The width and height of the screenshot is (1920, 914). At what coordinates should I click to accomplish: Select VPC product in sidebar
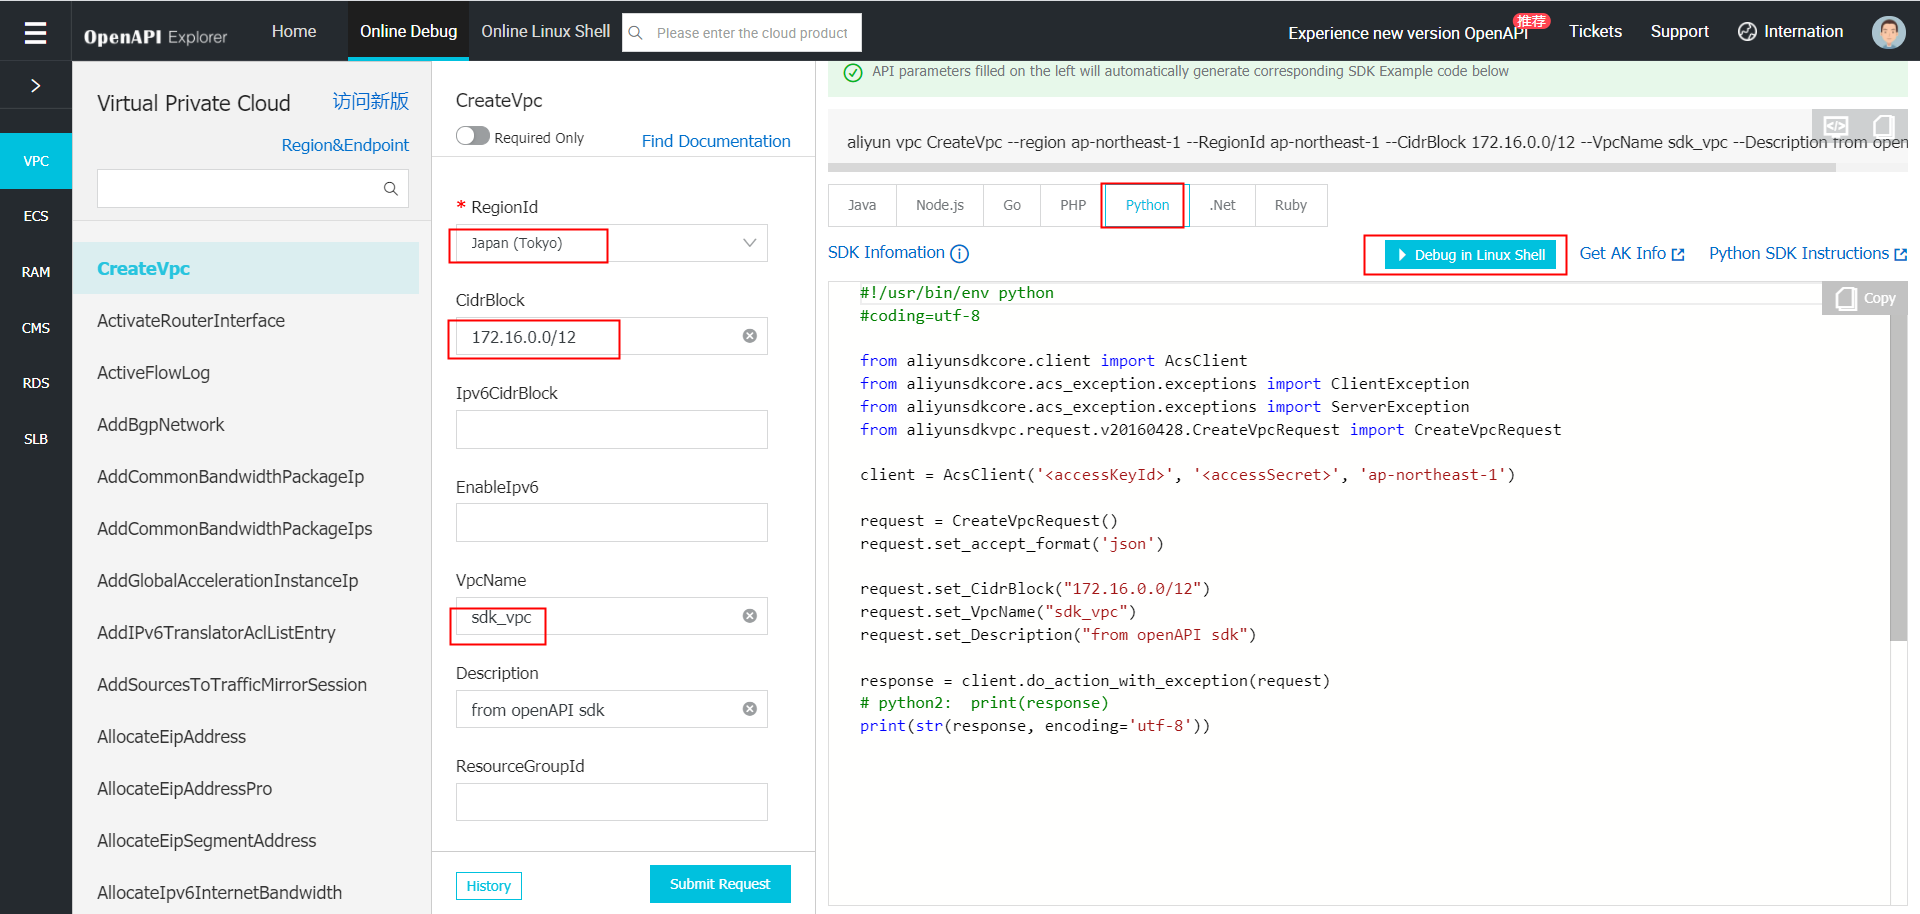pyautogui.click(x=36, y=161)
